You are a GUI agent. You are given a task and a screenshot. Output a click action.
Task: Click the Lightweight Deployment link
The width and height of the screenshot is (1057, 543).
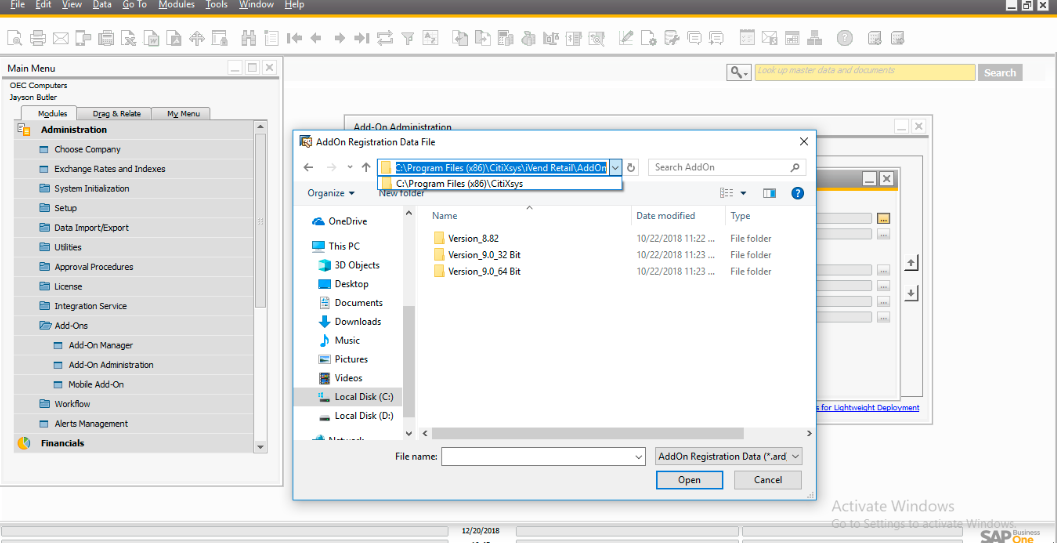click(x=867, y=408)
